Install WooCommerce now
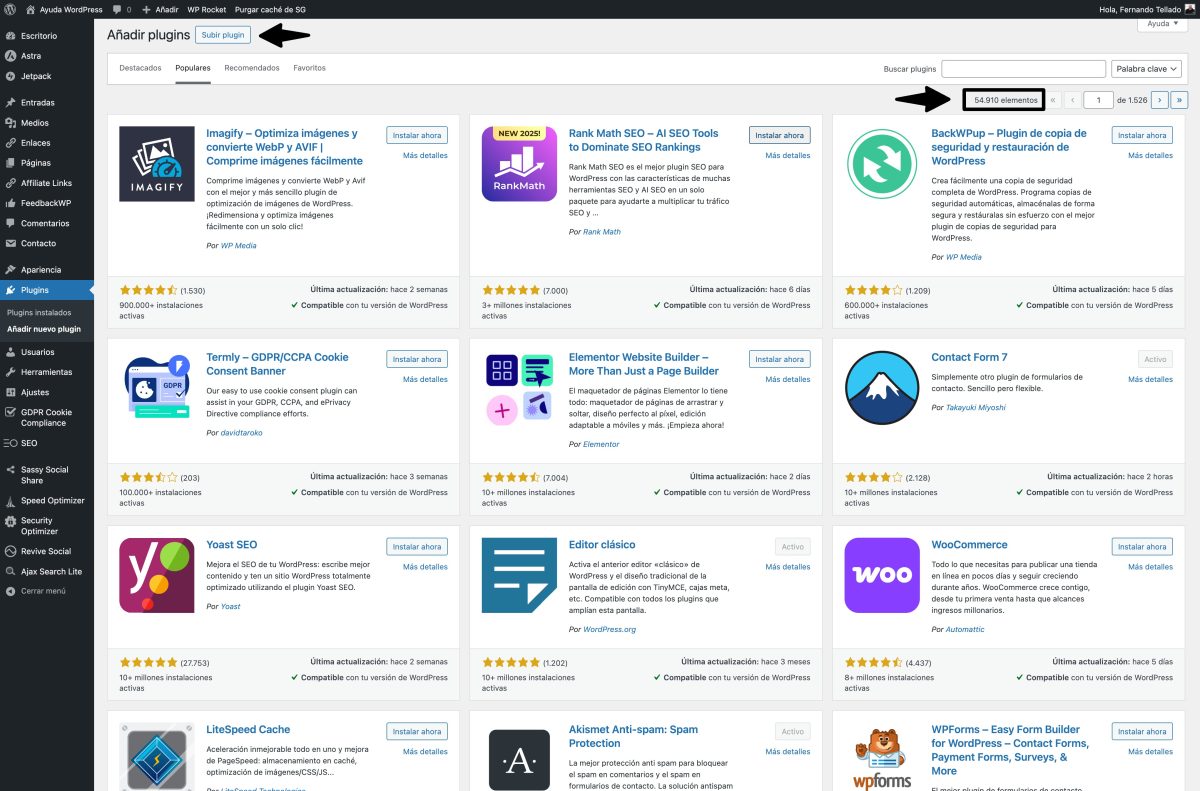The width and height of the screenshot is (1200, 791). click(1142, 547)
